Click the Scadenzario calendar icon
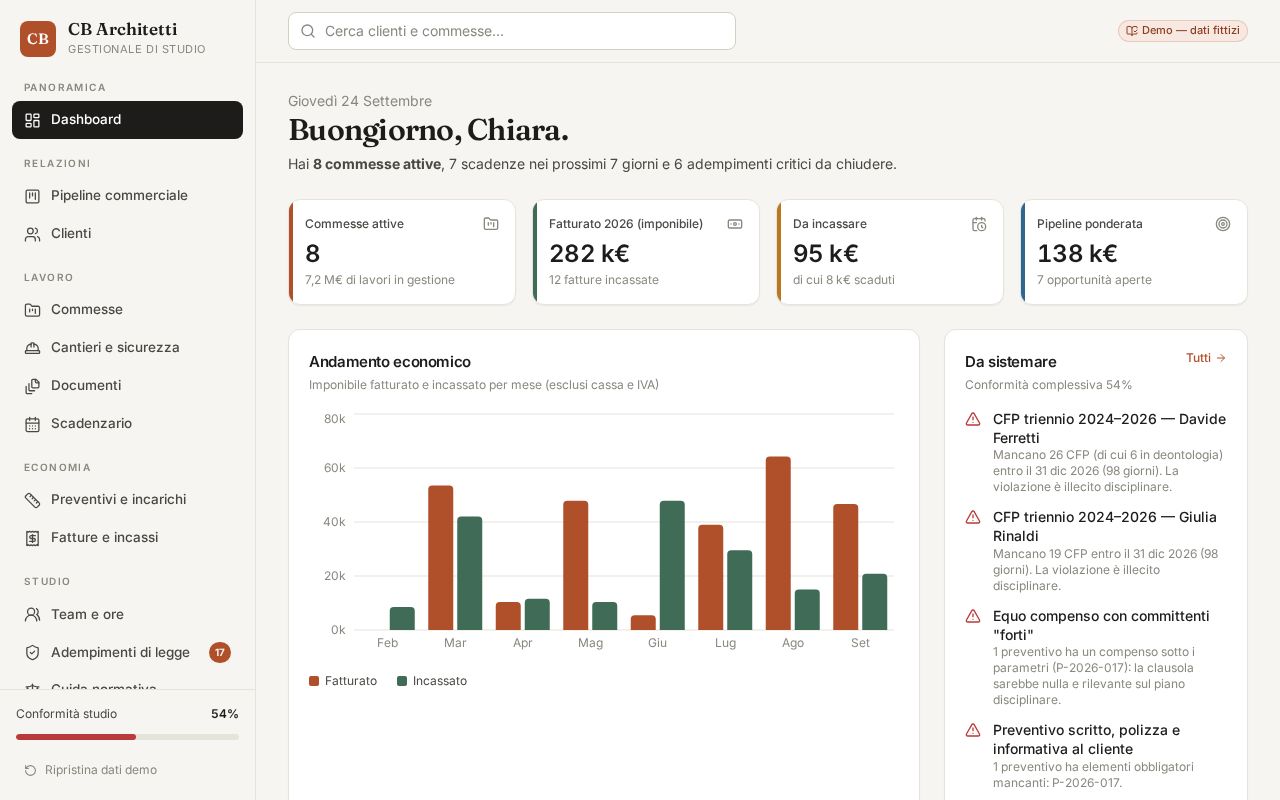 tap(32, 424)
